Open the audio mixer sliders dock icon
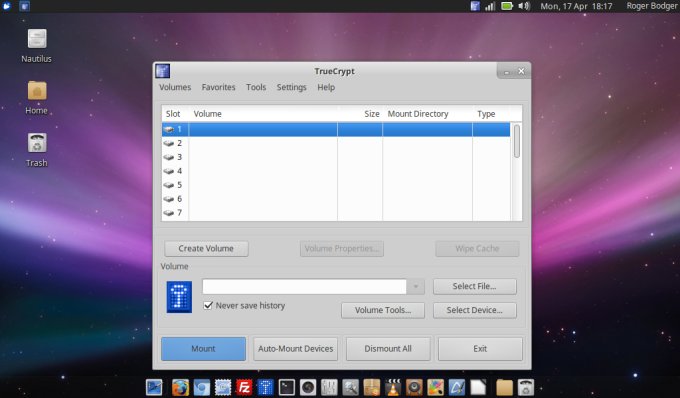The height and width of the screenshot is (398, 680). 329,387
